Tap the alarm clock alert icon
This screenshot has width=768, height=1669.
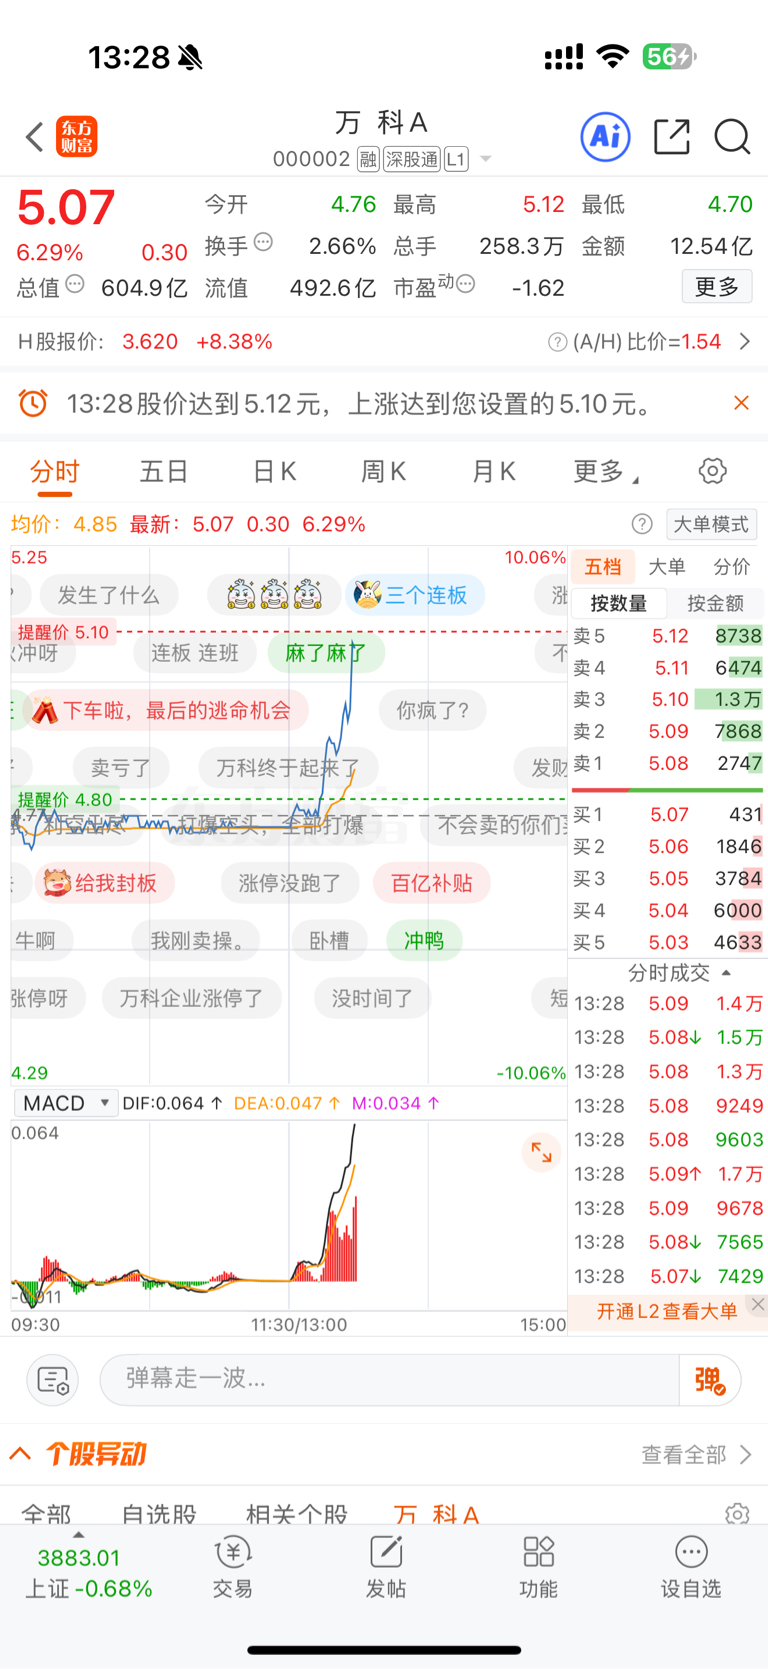click(33, 403)
